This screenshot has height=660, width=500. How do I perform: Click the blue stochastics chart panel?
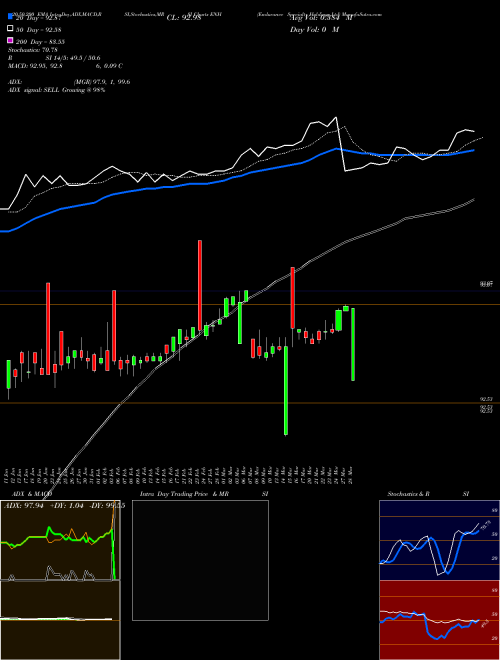[x=439, y=540]
